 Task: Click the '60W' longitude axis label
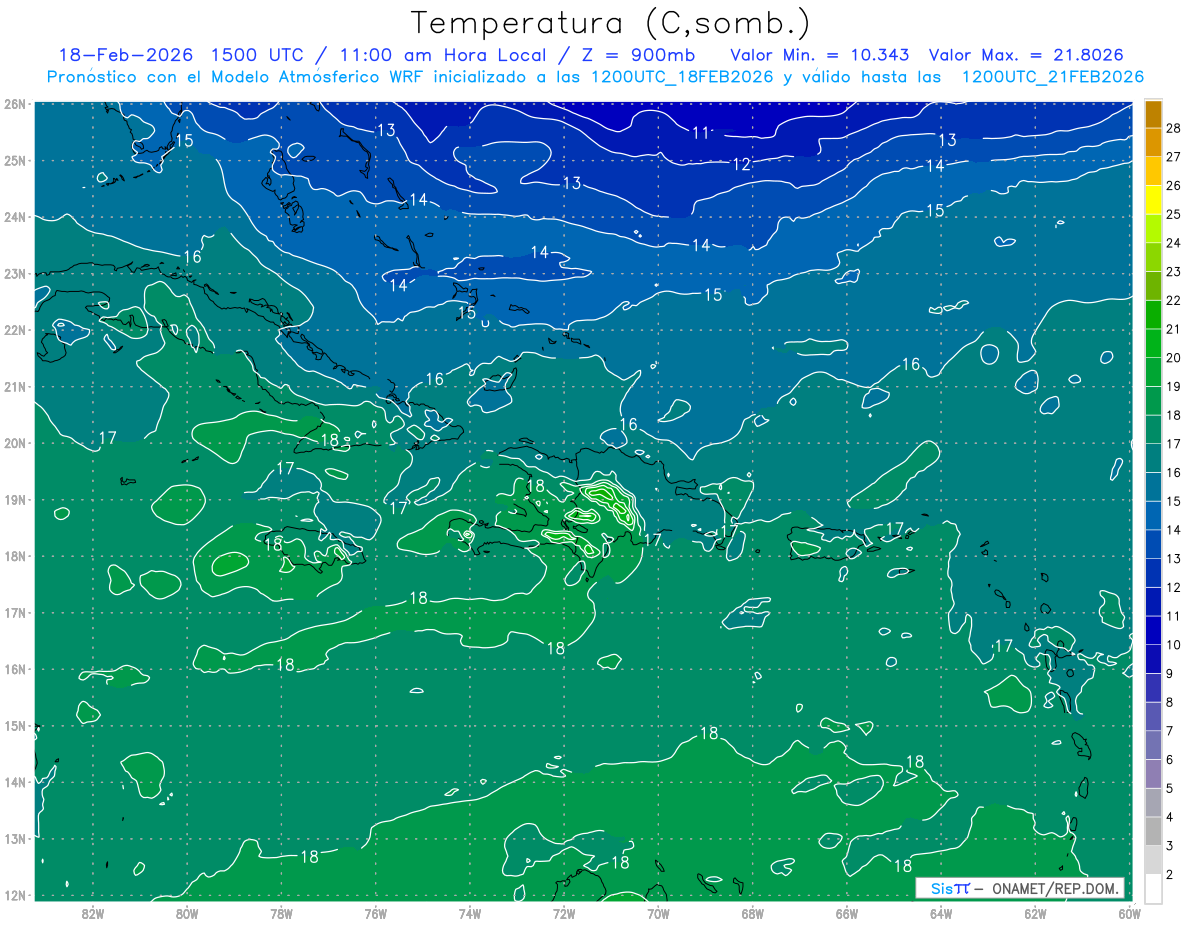(x=1130, y=913)
